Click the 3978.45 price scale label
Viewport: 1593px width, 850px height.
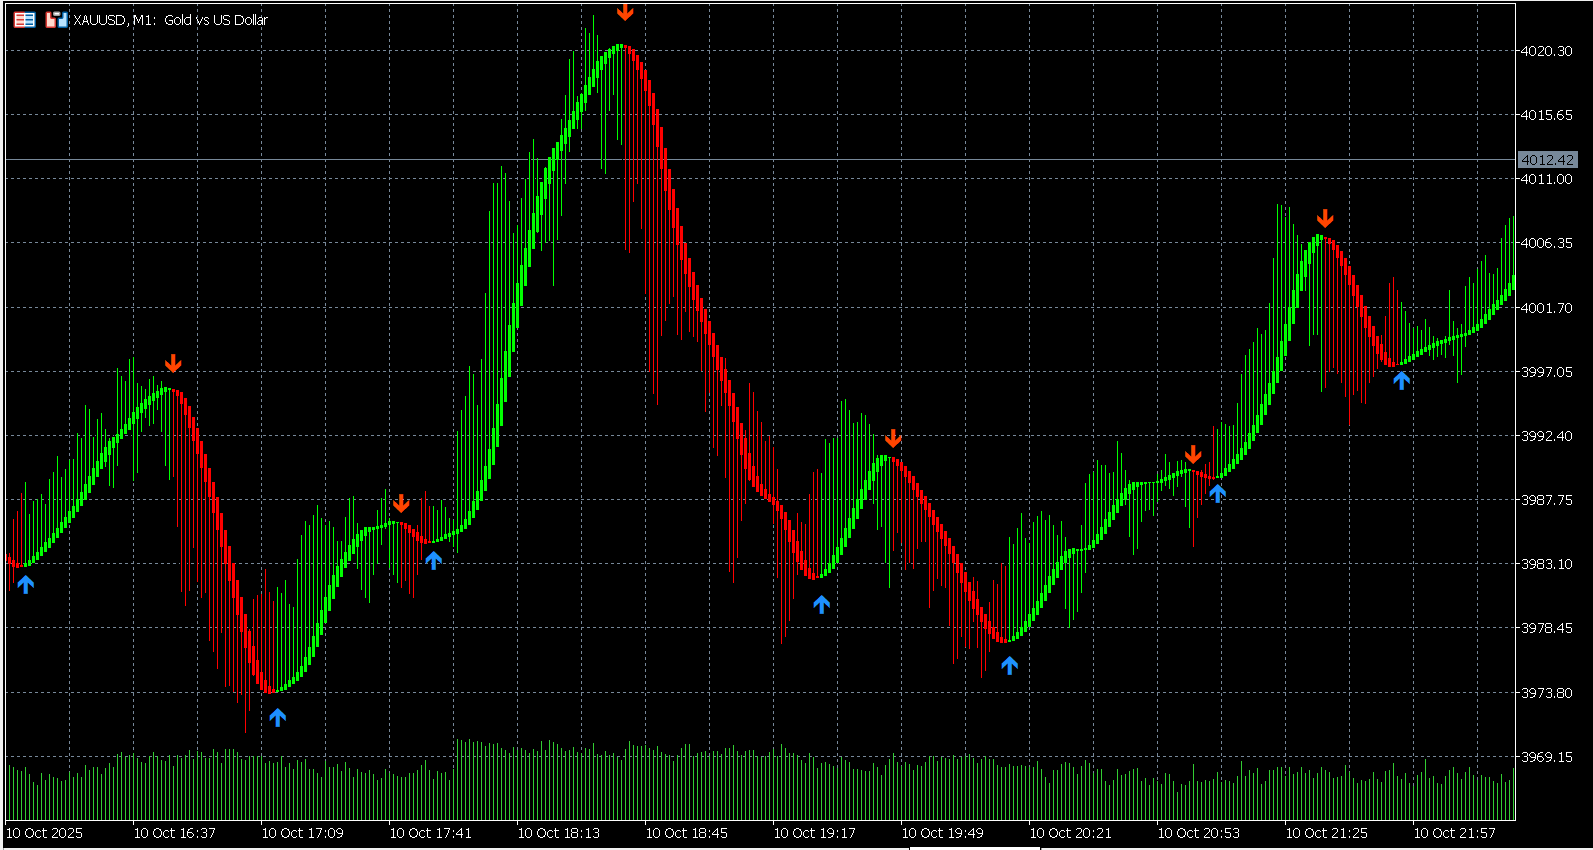click(x=1547, y=628)
